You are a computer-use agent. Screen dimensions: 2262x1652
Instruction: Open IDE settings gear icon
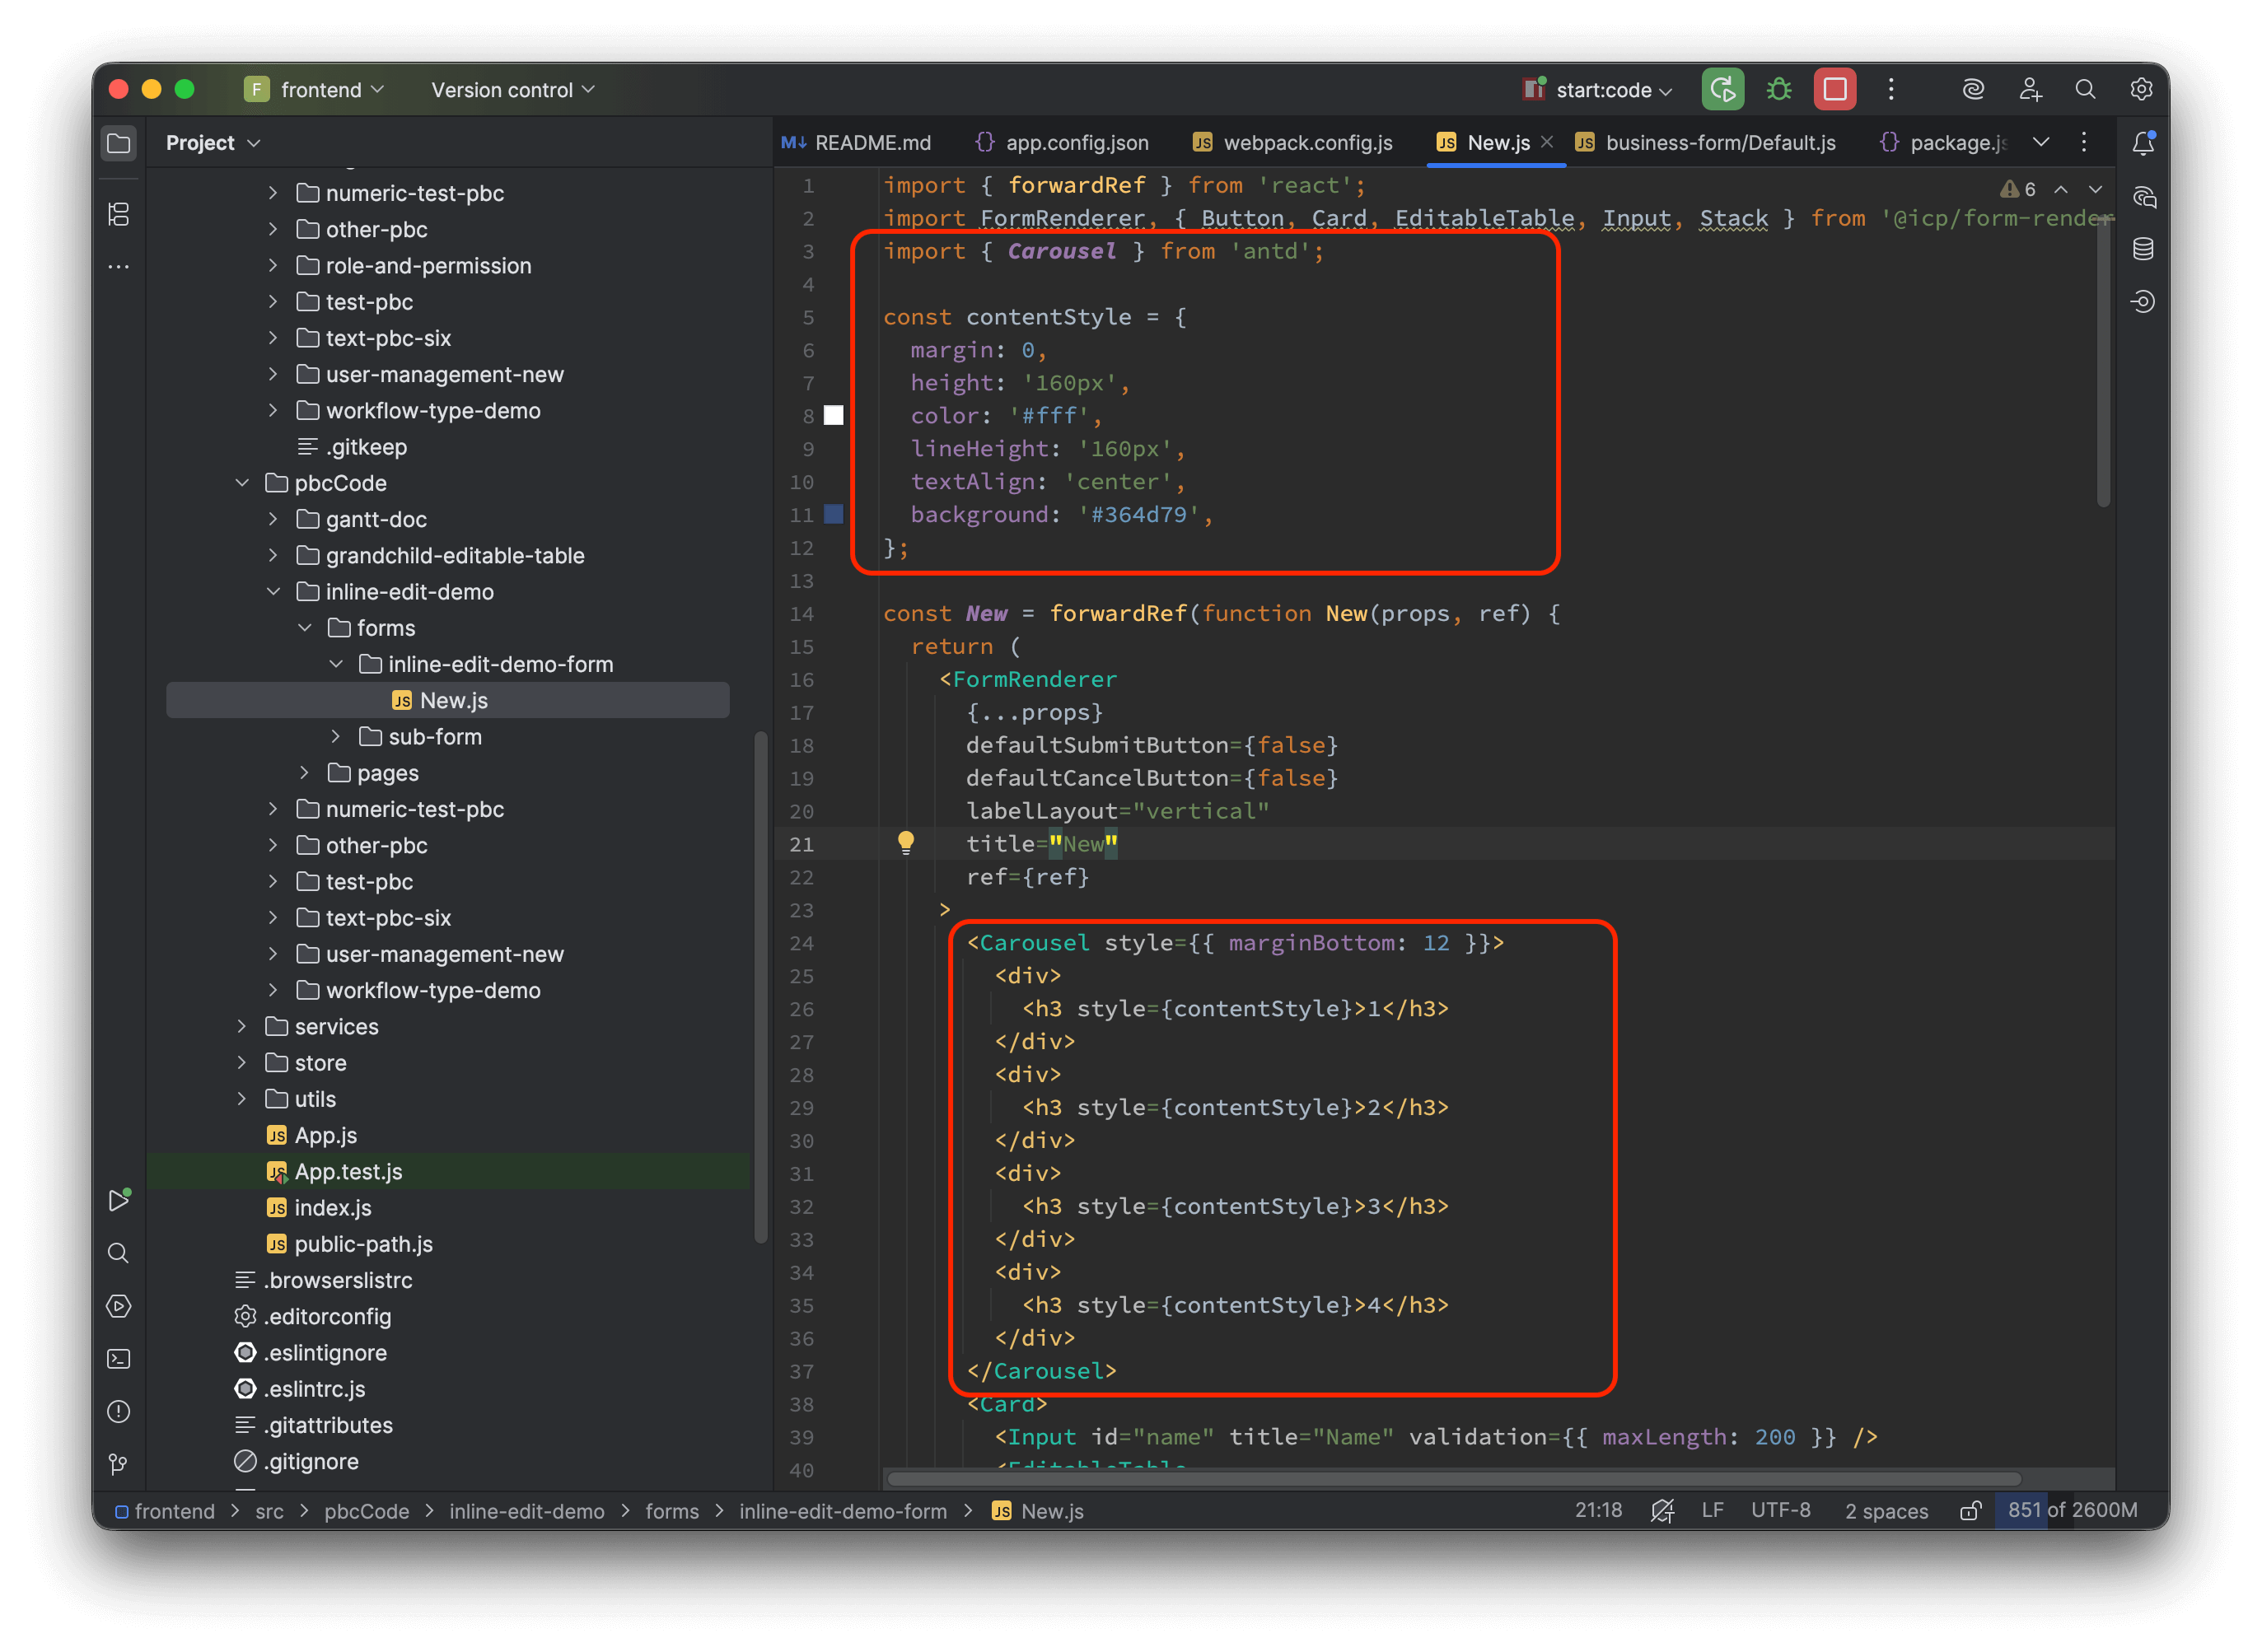[2141, 89]
